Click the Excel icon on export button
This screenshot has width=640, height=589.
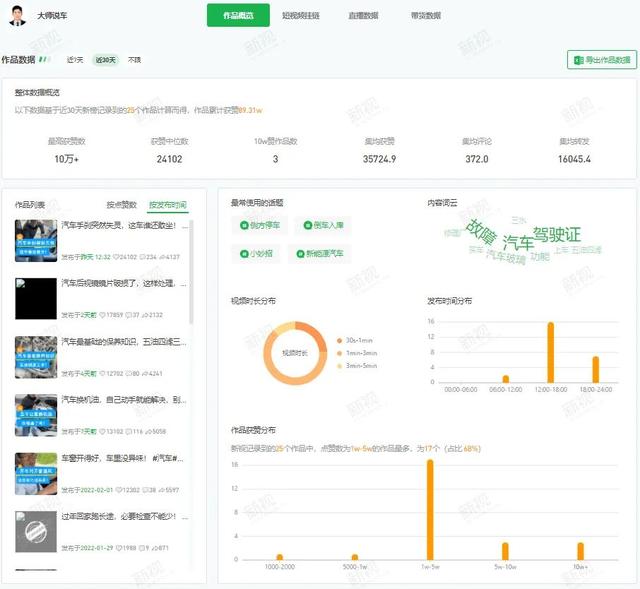(578, 61)
